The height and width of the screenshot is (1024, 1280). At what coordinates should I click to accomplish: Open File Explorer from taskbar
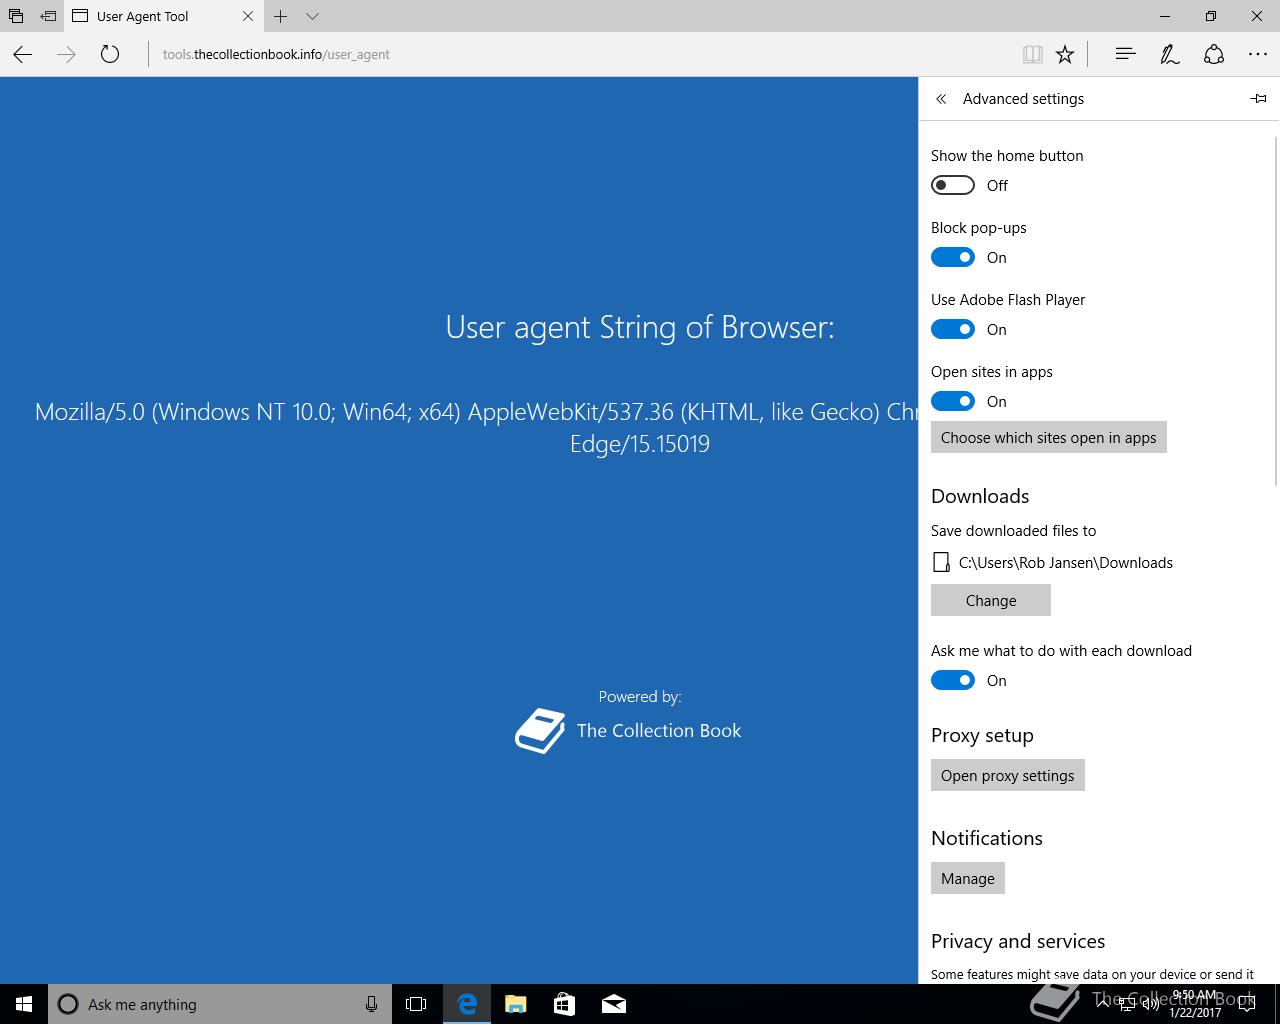click(x=515, y=1004)
